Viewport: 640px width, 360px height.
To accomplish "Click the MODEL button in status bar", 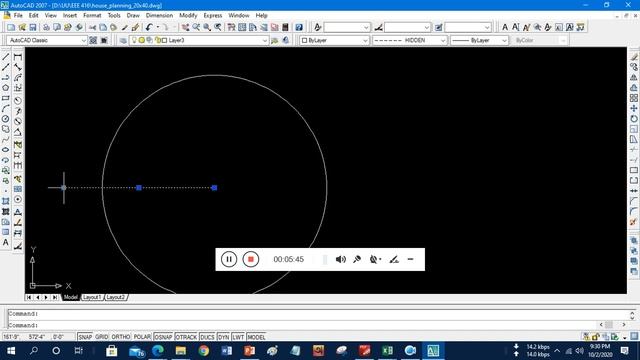I will (x=256, y=337).
